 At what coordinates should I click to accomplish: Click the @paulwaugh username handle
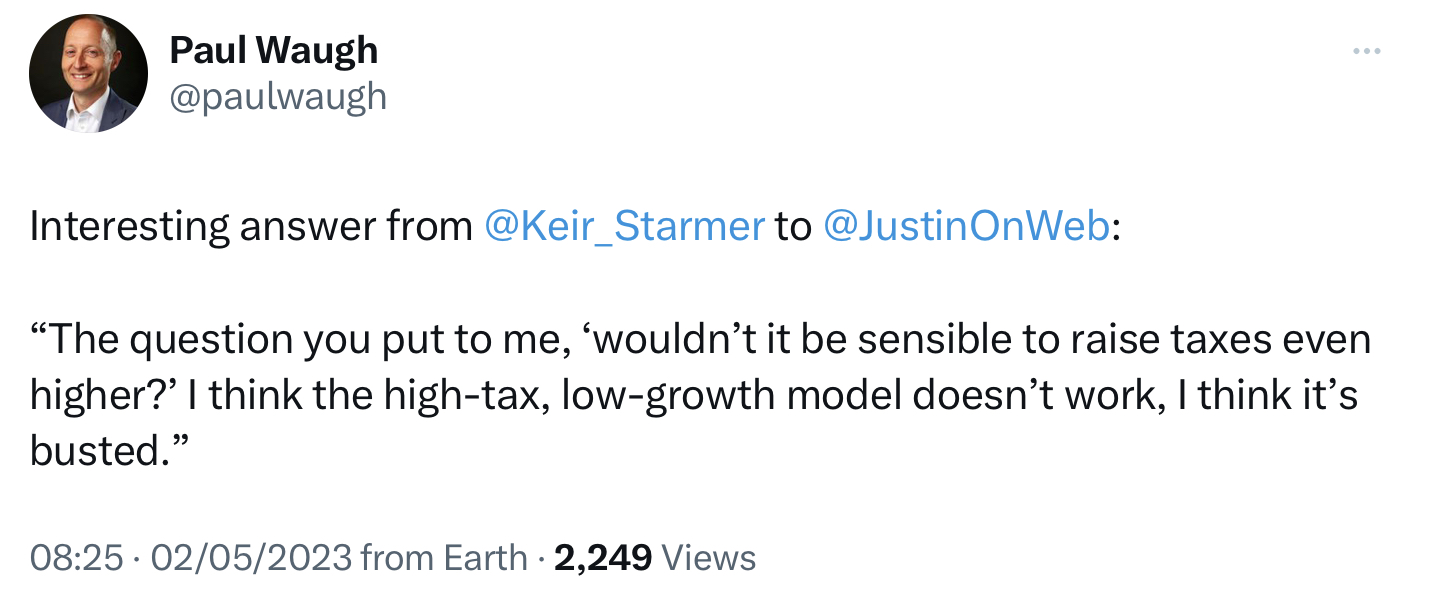277,96
